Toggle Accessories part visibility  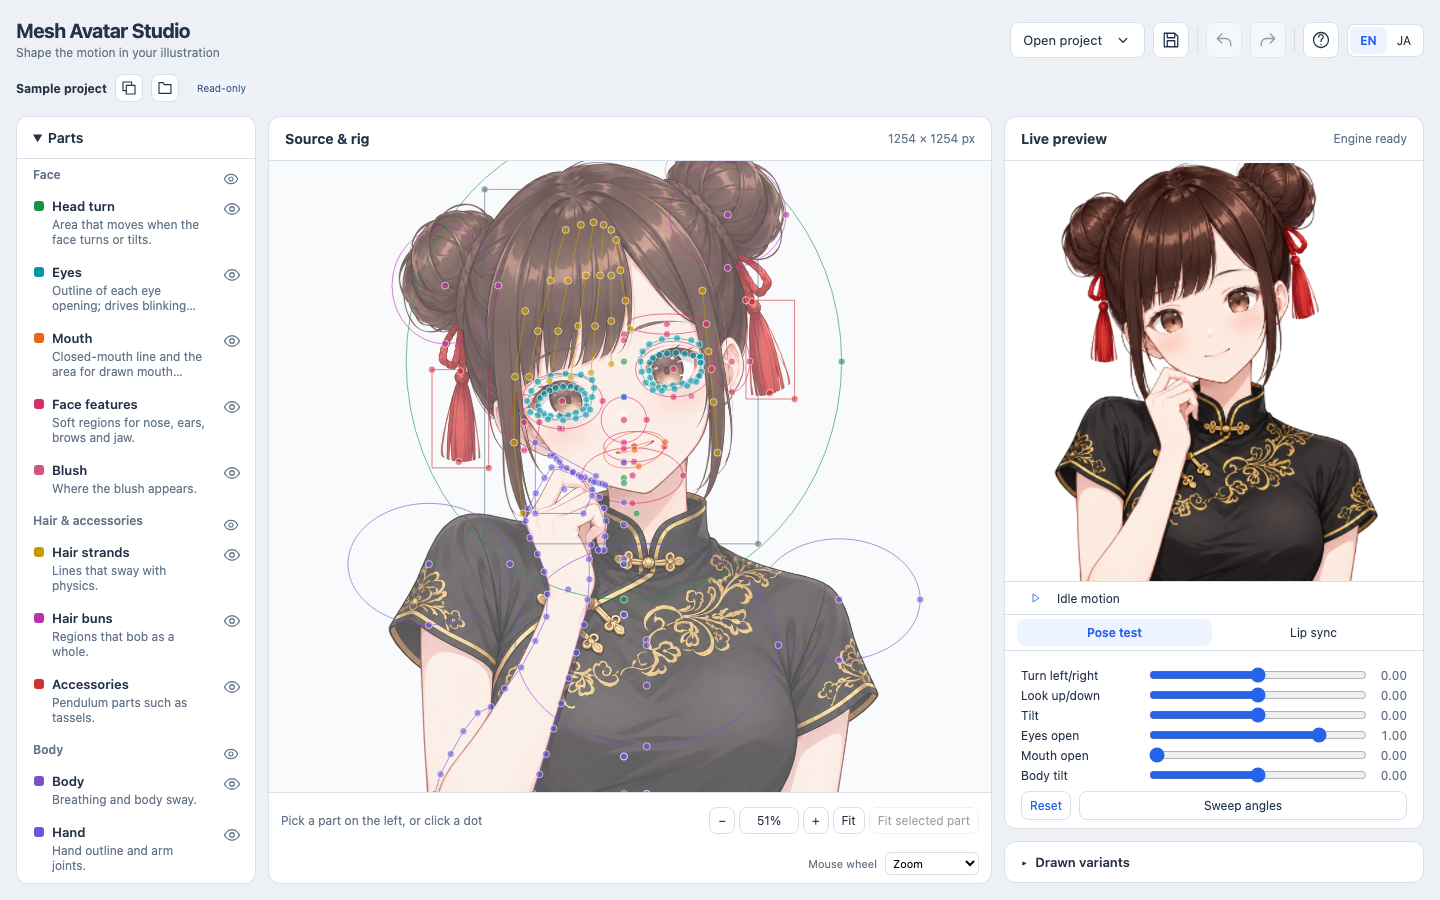pos(232,687)
